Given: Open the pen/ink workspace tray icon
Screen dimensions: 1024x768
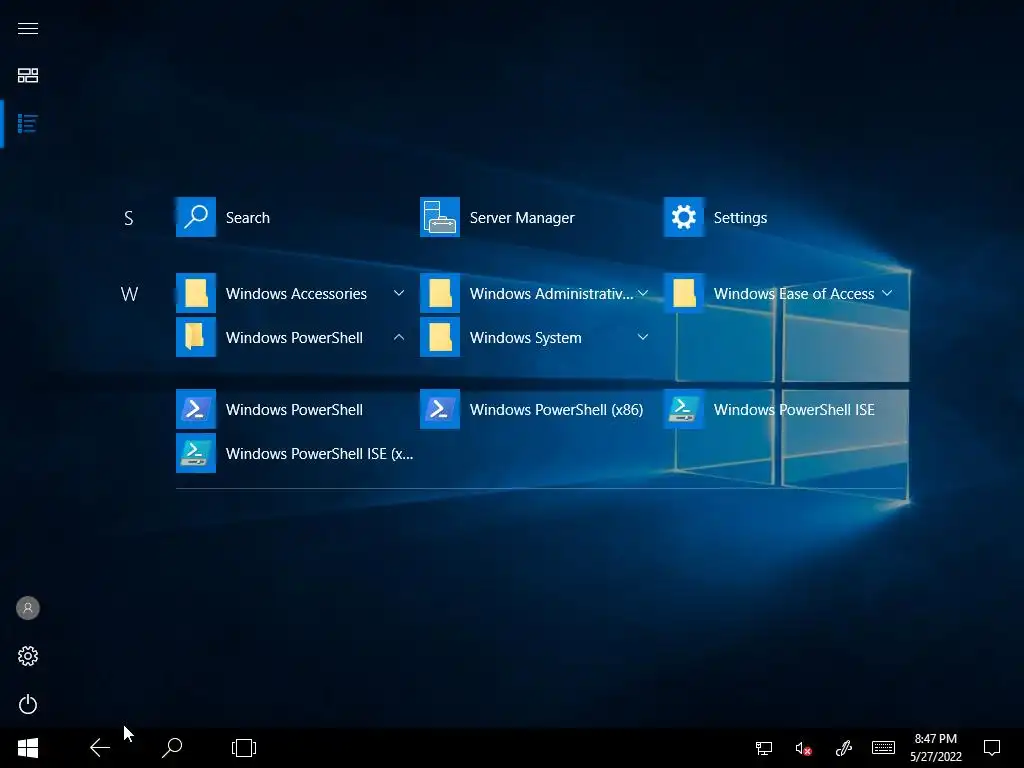Looking at the screenshot, I should pos(844,748).
